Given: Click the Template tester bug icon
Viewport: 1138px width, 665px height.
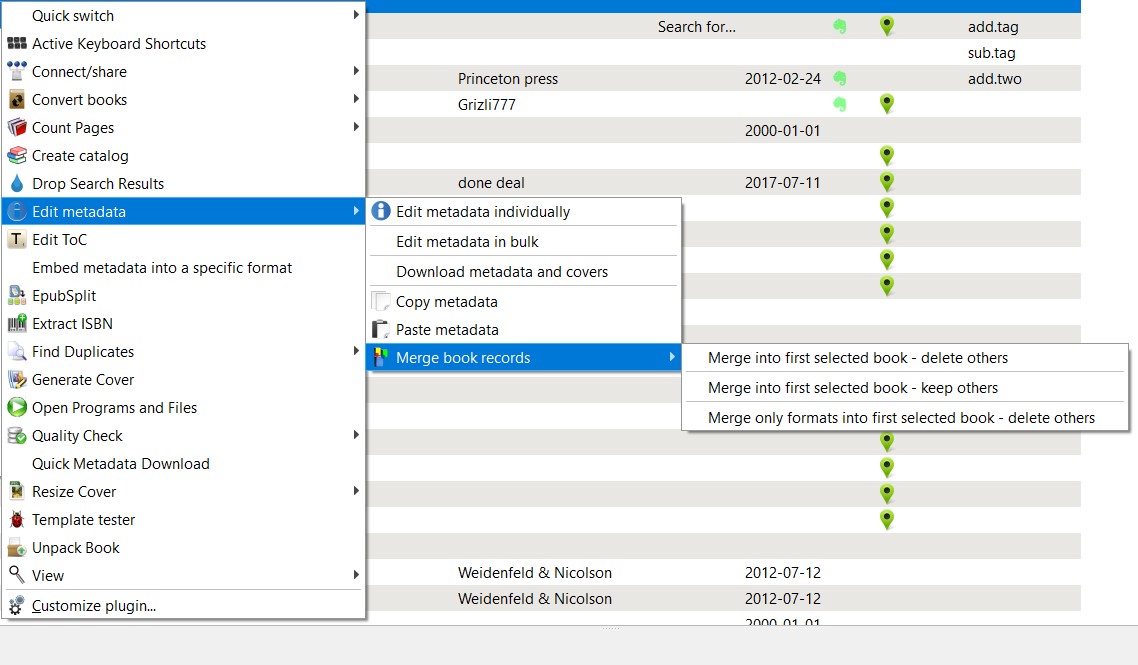Looking at the screenshot, I should 16,520.
